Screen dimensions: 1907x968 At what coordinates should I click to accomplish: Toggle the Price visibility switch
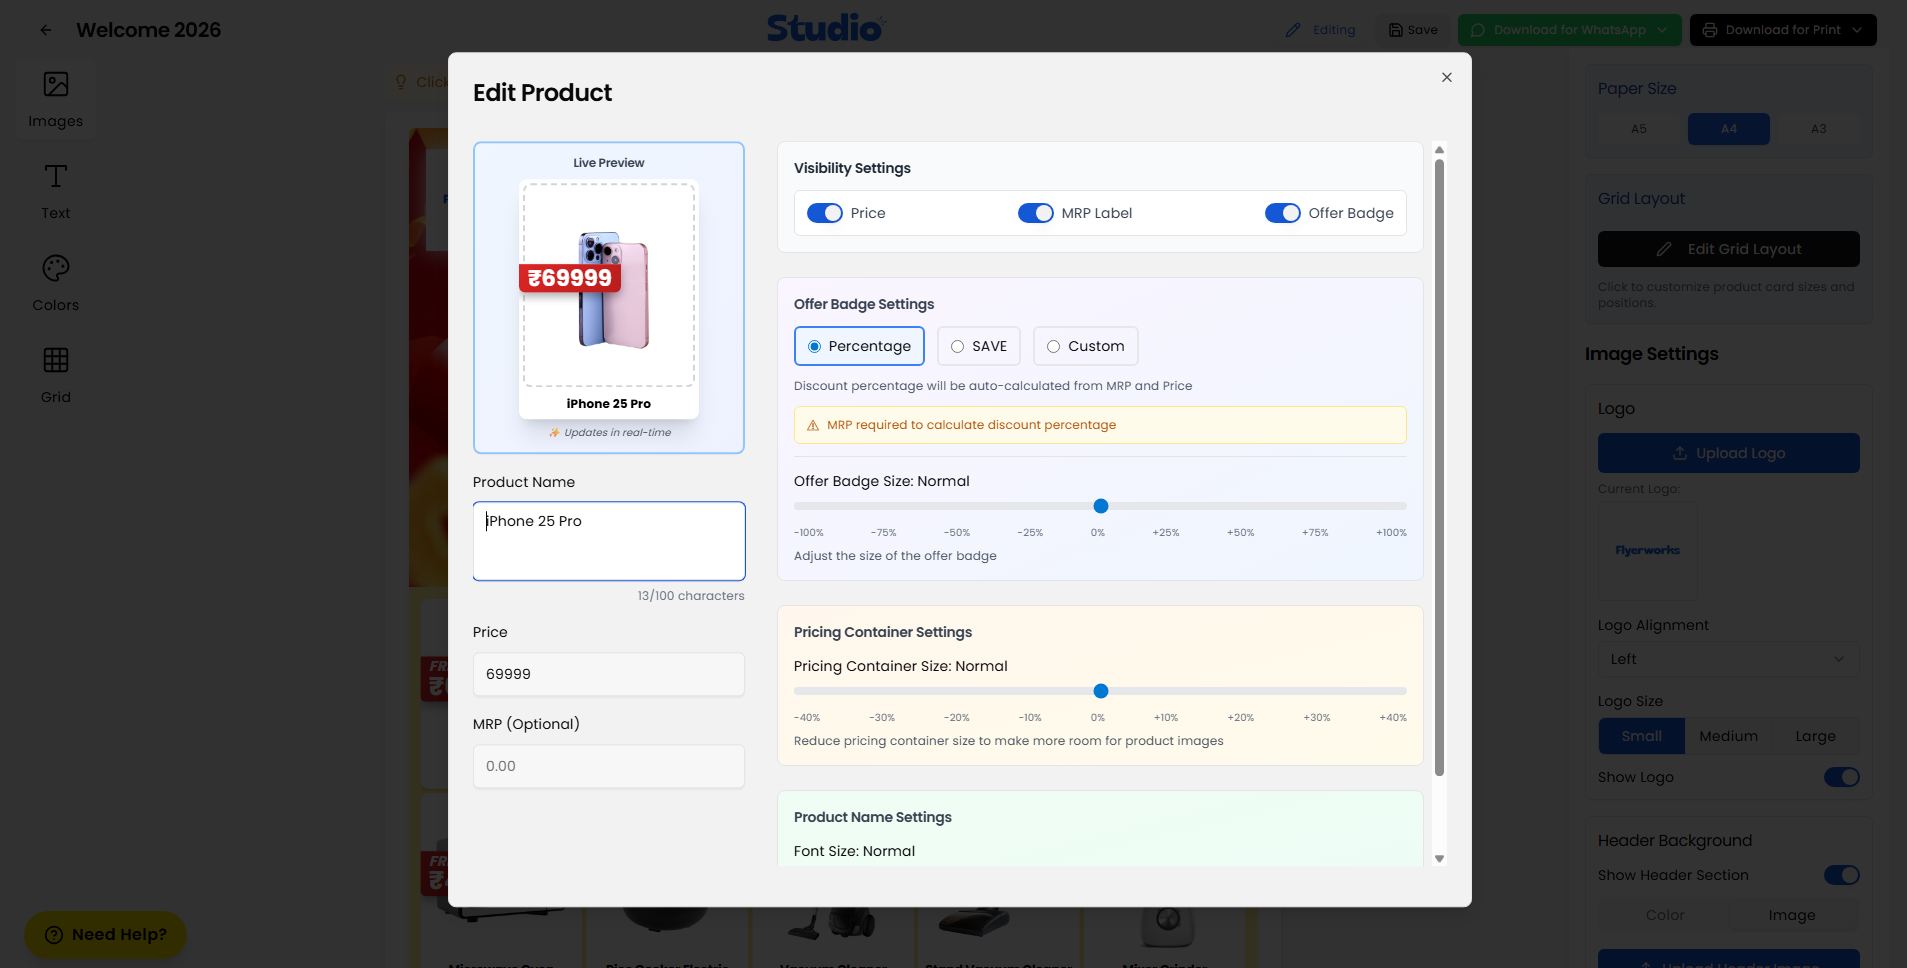tap(825, 213)
